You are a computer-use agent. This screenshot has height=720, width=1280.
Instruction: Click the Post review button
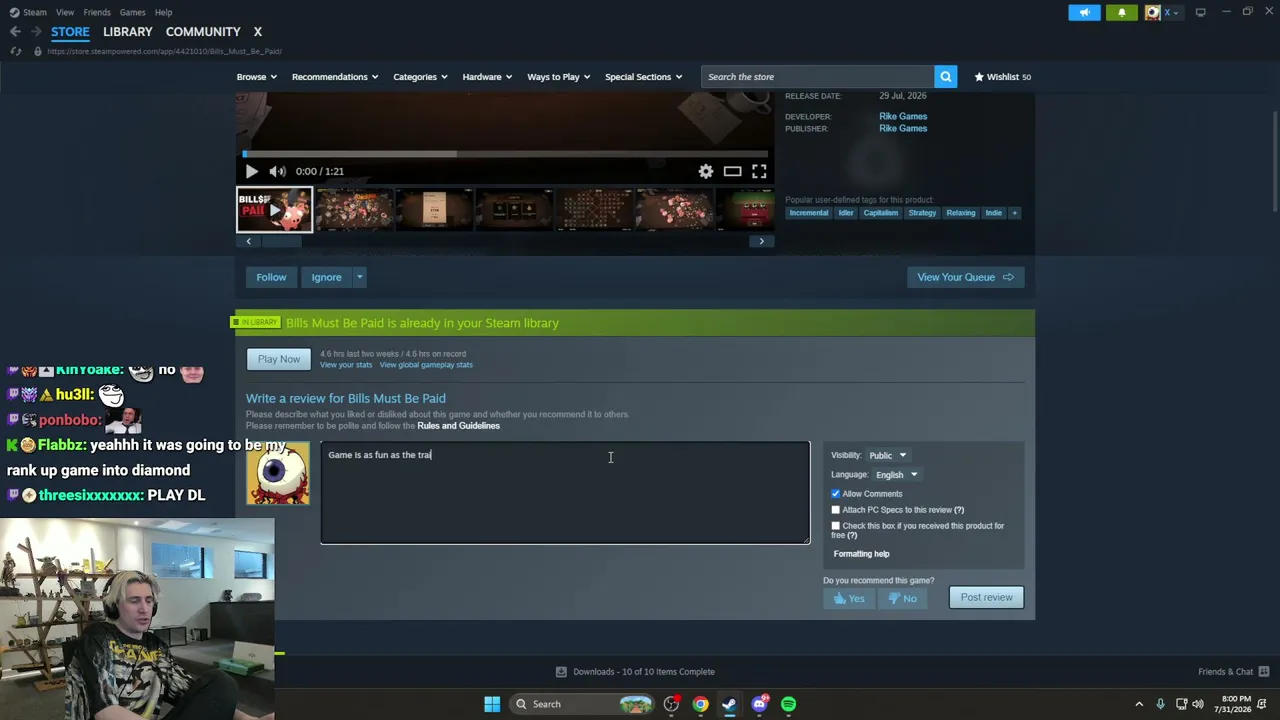(x=986, y=598)
